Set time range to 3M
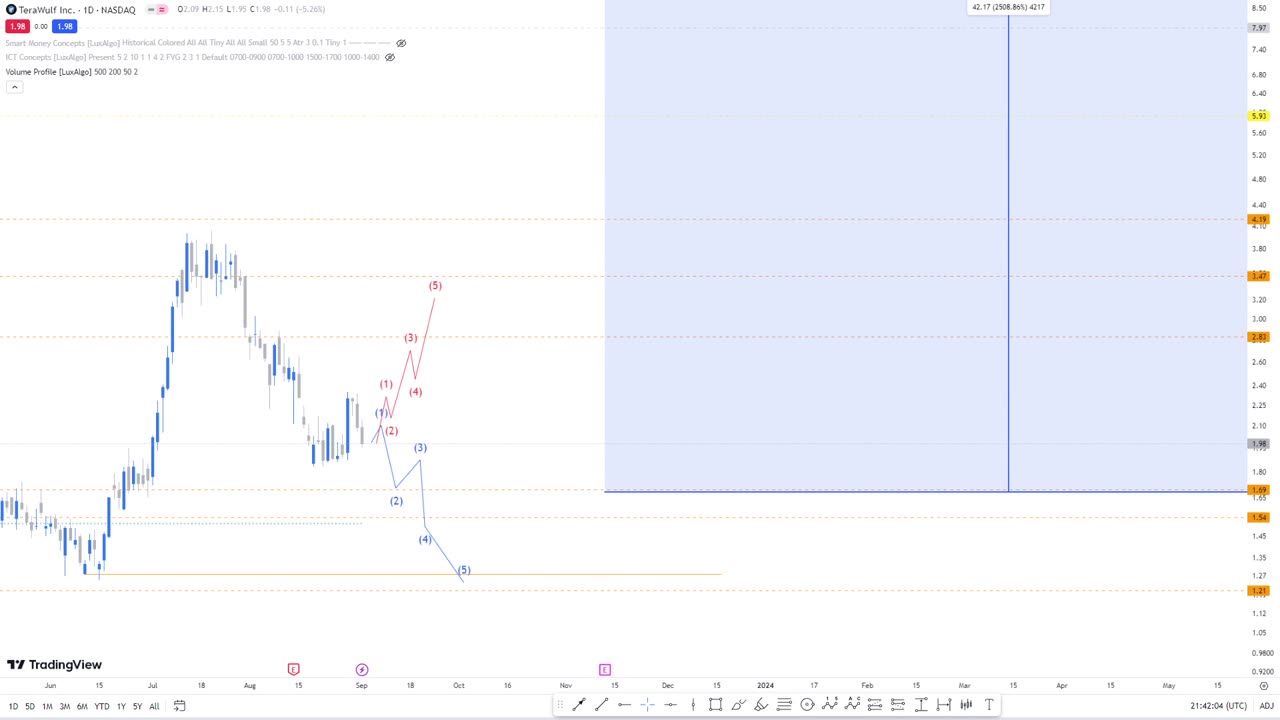This screenshot has height=720, width=1280. point(64,706)
